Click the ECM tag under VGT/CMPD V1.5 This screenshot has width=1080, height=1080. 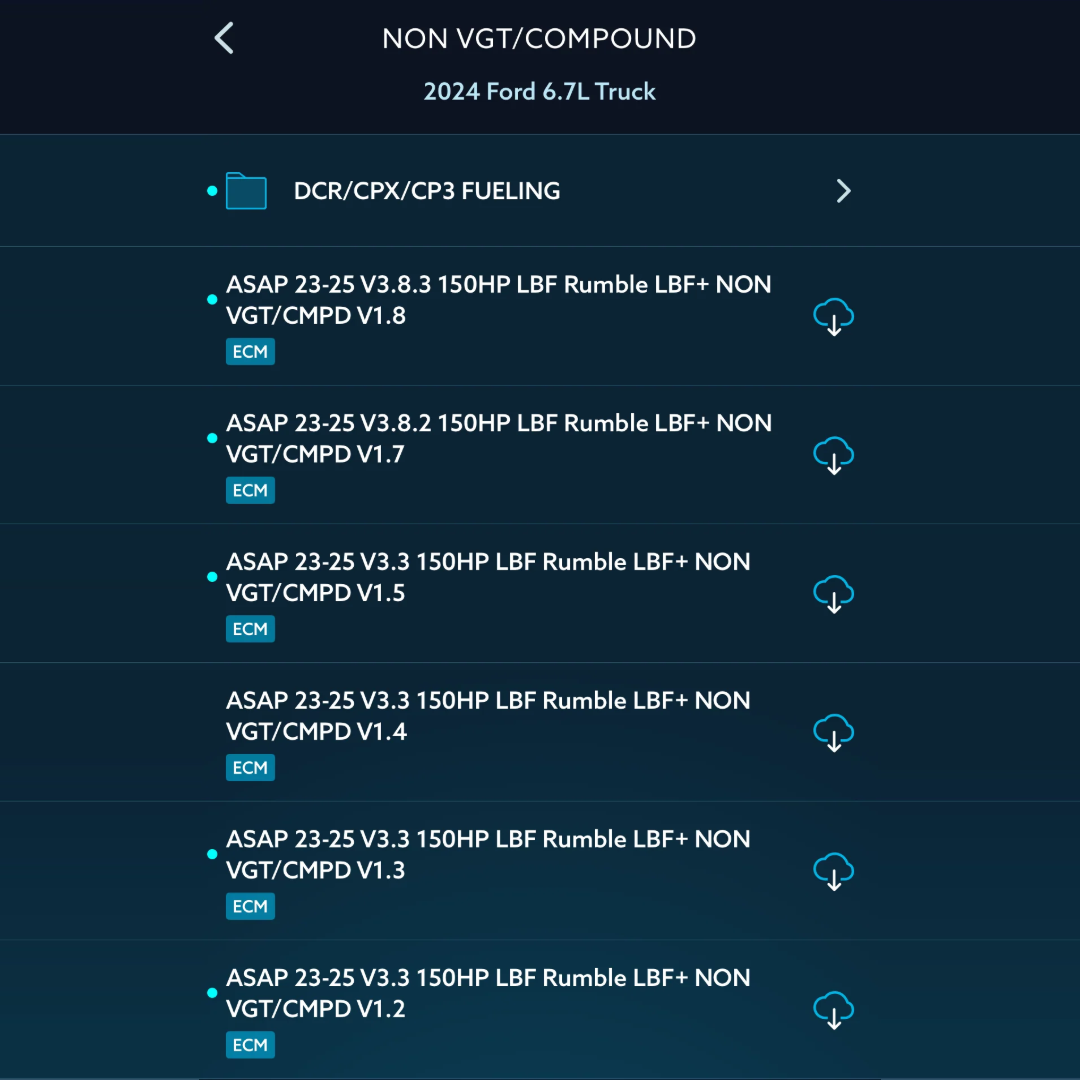250,629
